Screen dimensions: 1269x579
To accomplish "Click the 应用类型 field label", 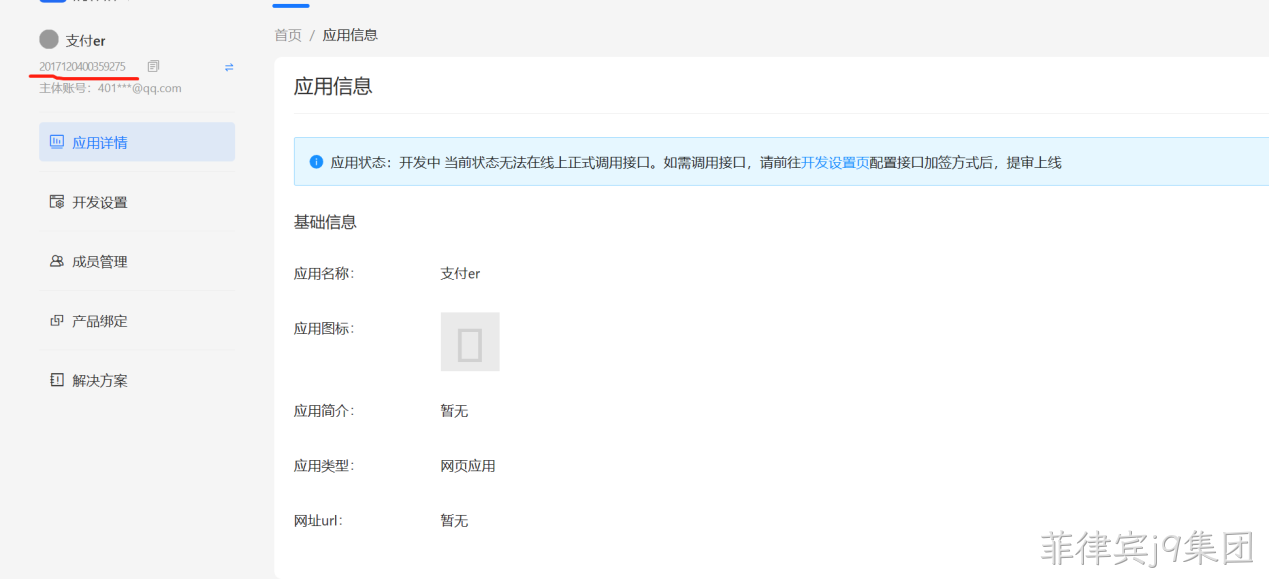I will pyautogui.click(x=324, y=466).
